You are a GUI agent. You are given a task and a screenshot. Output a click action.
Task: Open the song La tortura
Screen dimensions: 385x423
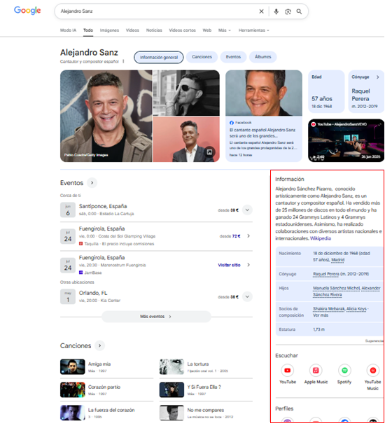[x=206, y=367]
